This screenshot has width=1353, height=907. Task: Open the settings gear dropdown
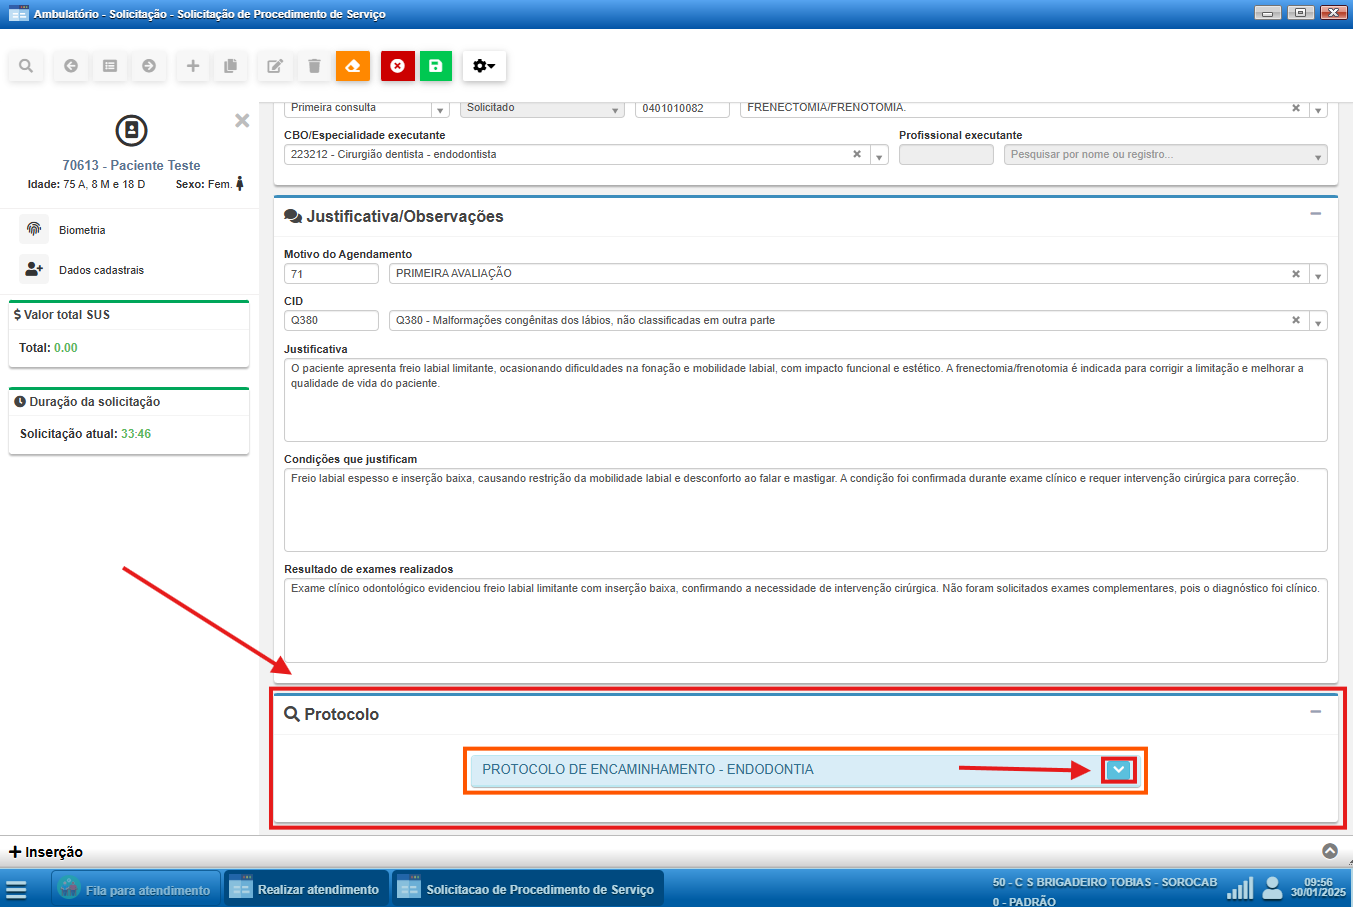click(484, 66)
